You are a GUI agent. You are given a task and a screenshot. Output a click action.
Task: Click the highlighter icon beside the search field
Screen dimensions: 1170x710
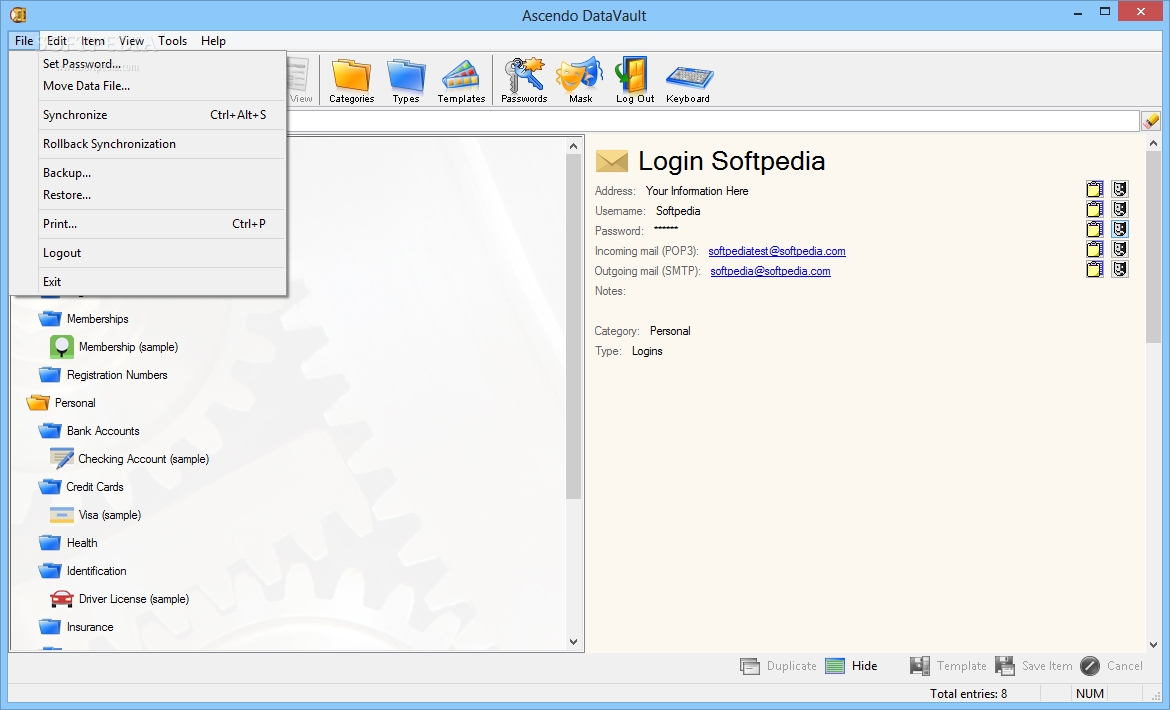click(1151, 121)
